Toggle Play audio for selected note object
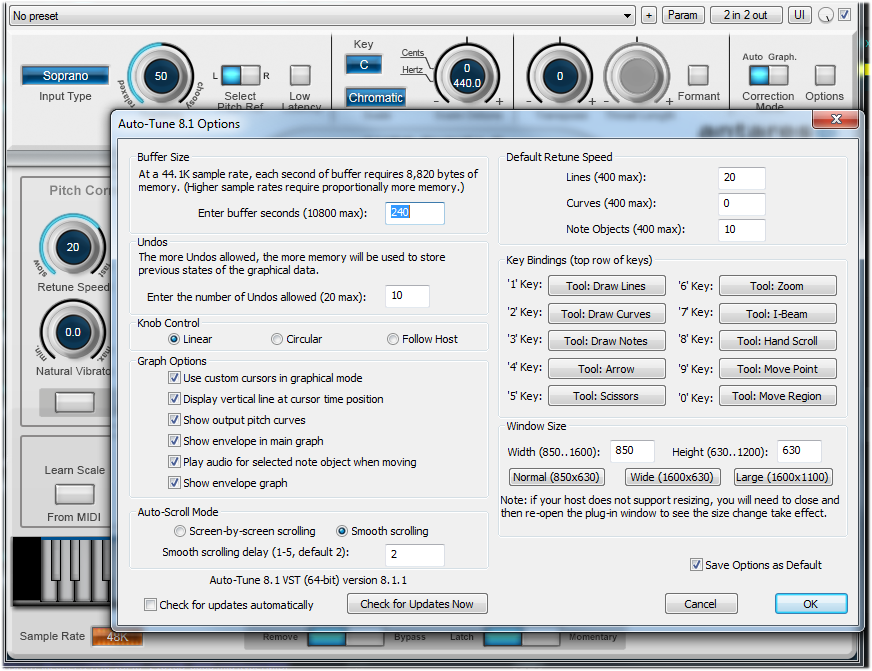872x671 pixels. 174,462
